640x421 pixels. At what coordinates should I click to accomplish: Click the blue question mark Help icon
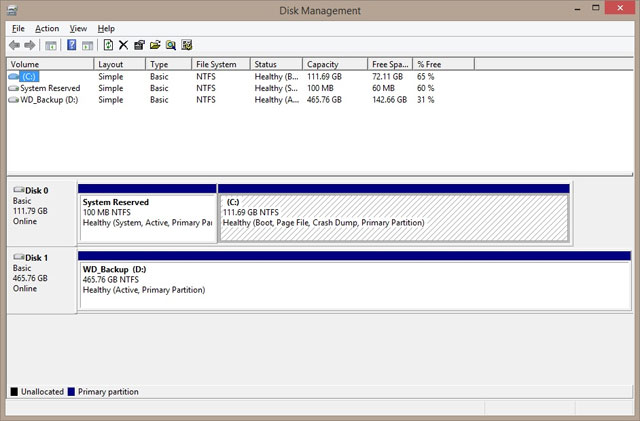coord(72,45)
